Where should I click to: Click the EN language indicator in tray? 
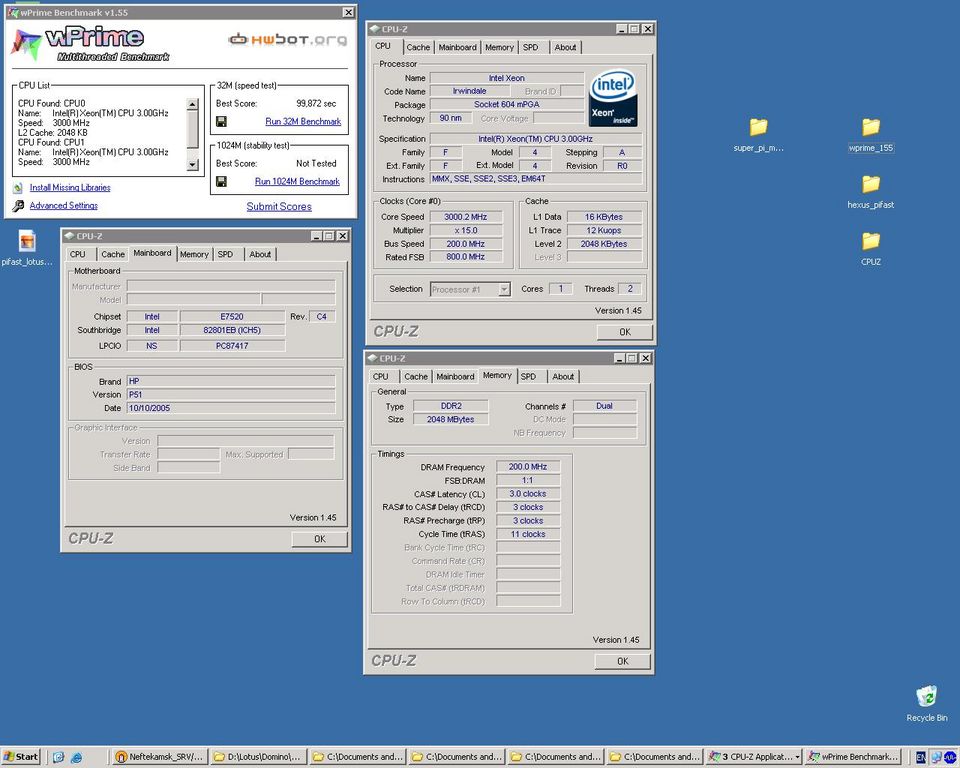[920, 758]
